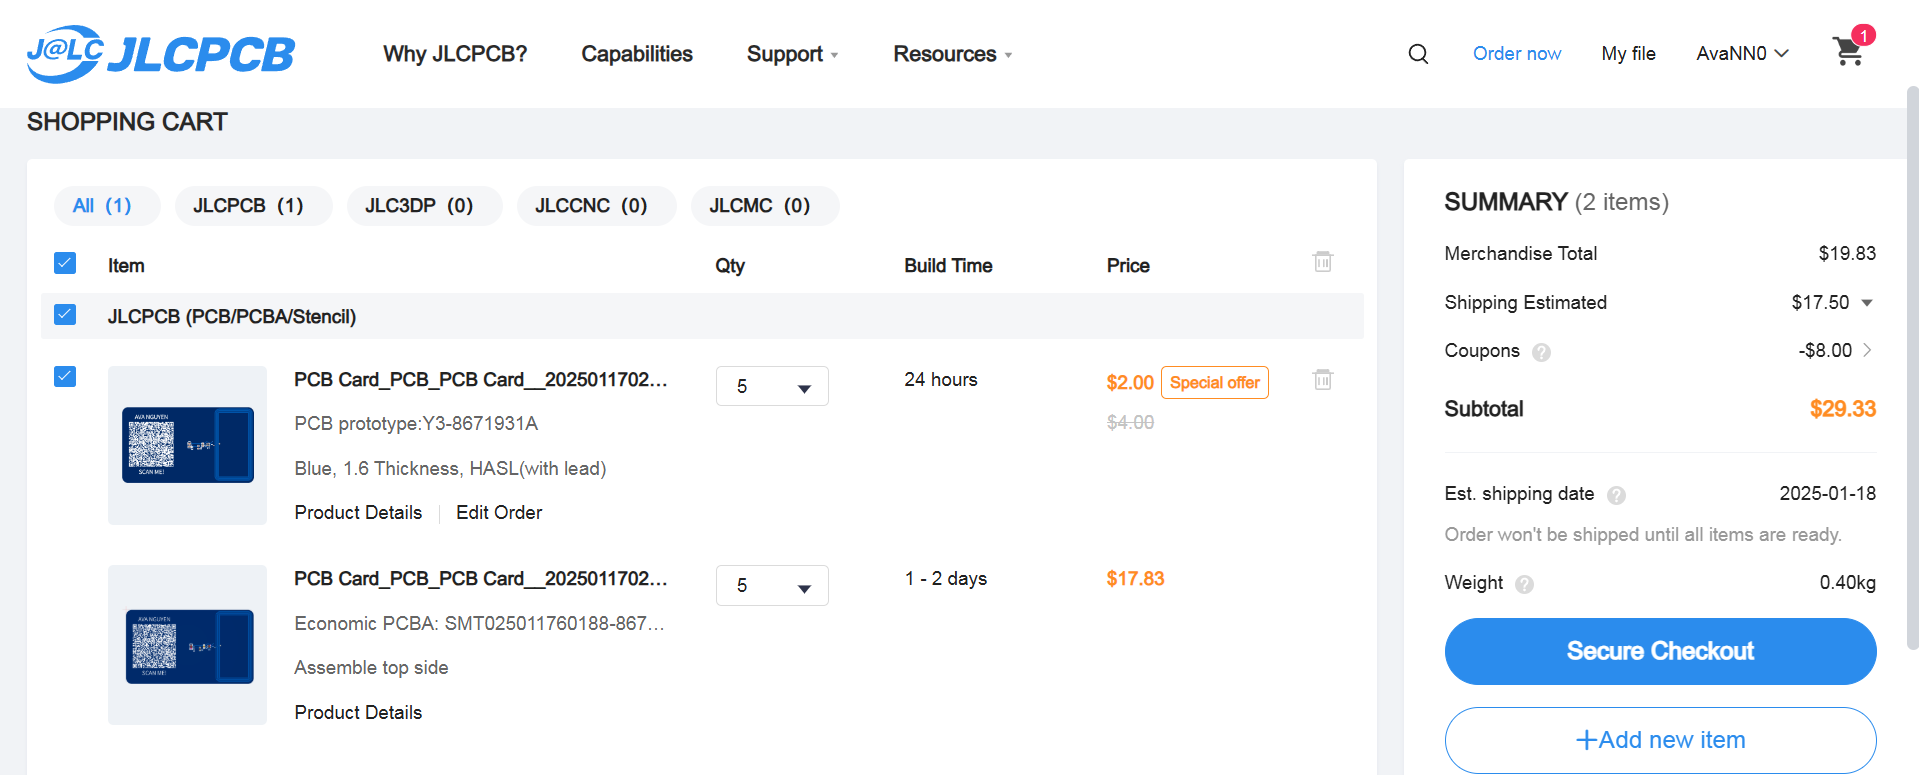Show Weight help question mark

1524,584
